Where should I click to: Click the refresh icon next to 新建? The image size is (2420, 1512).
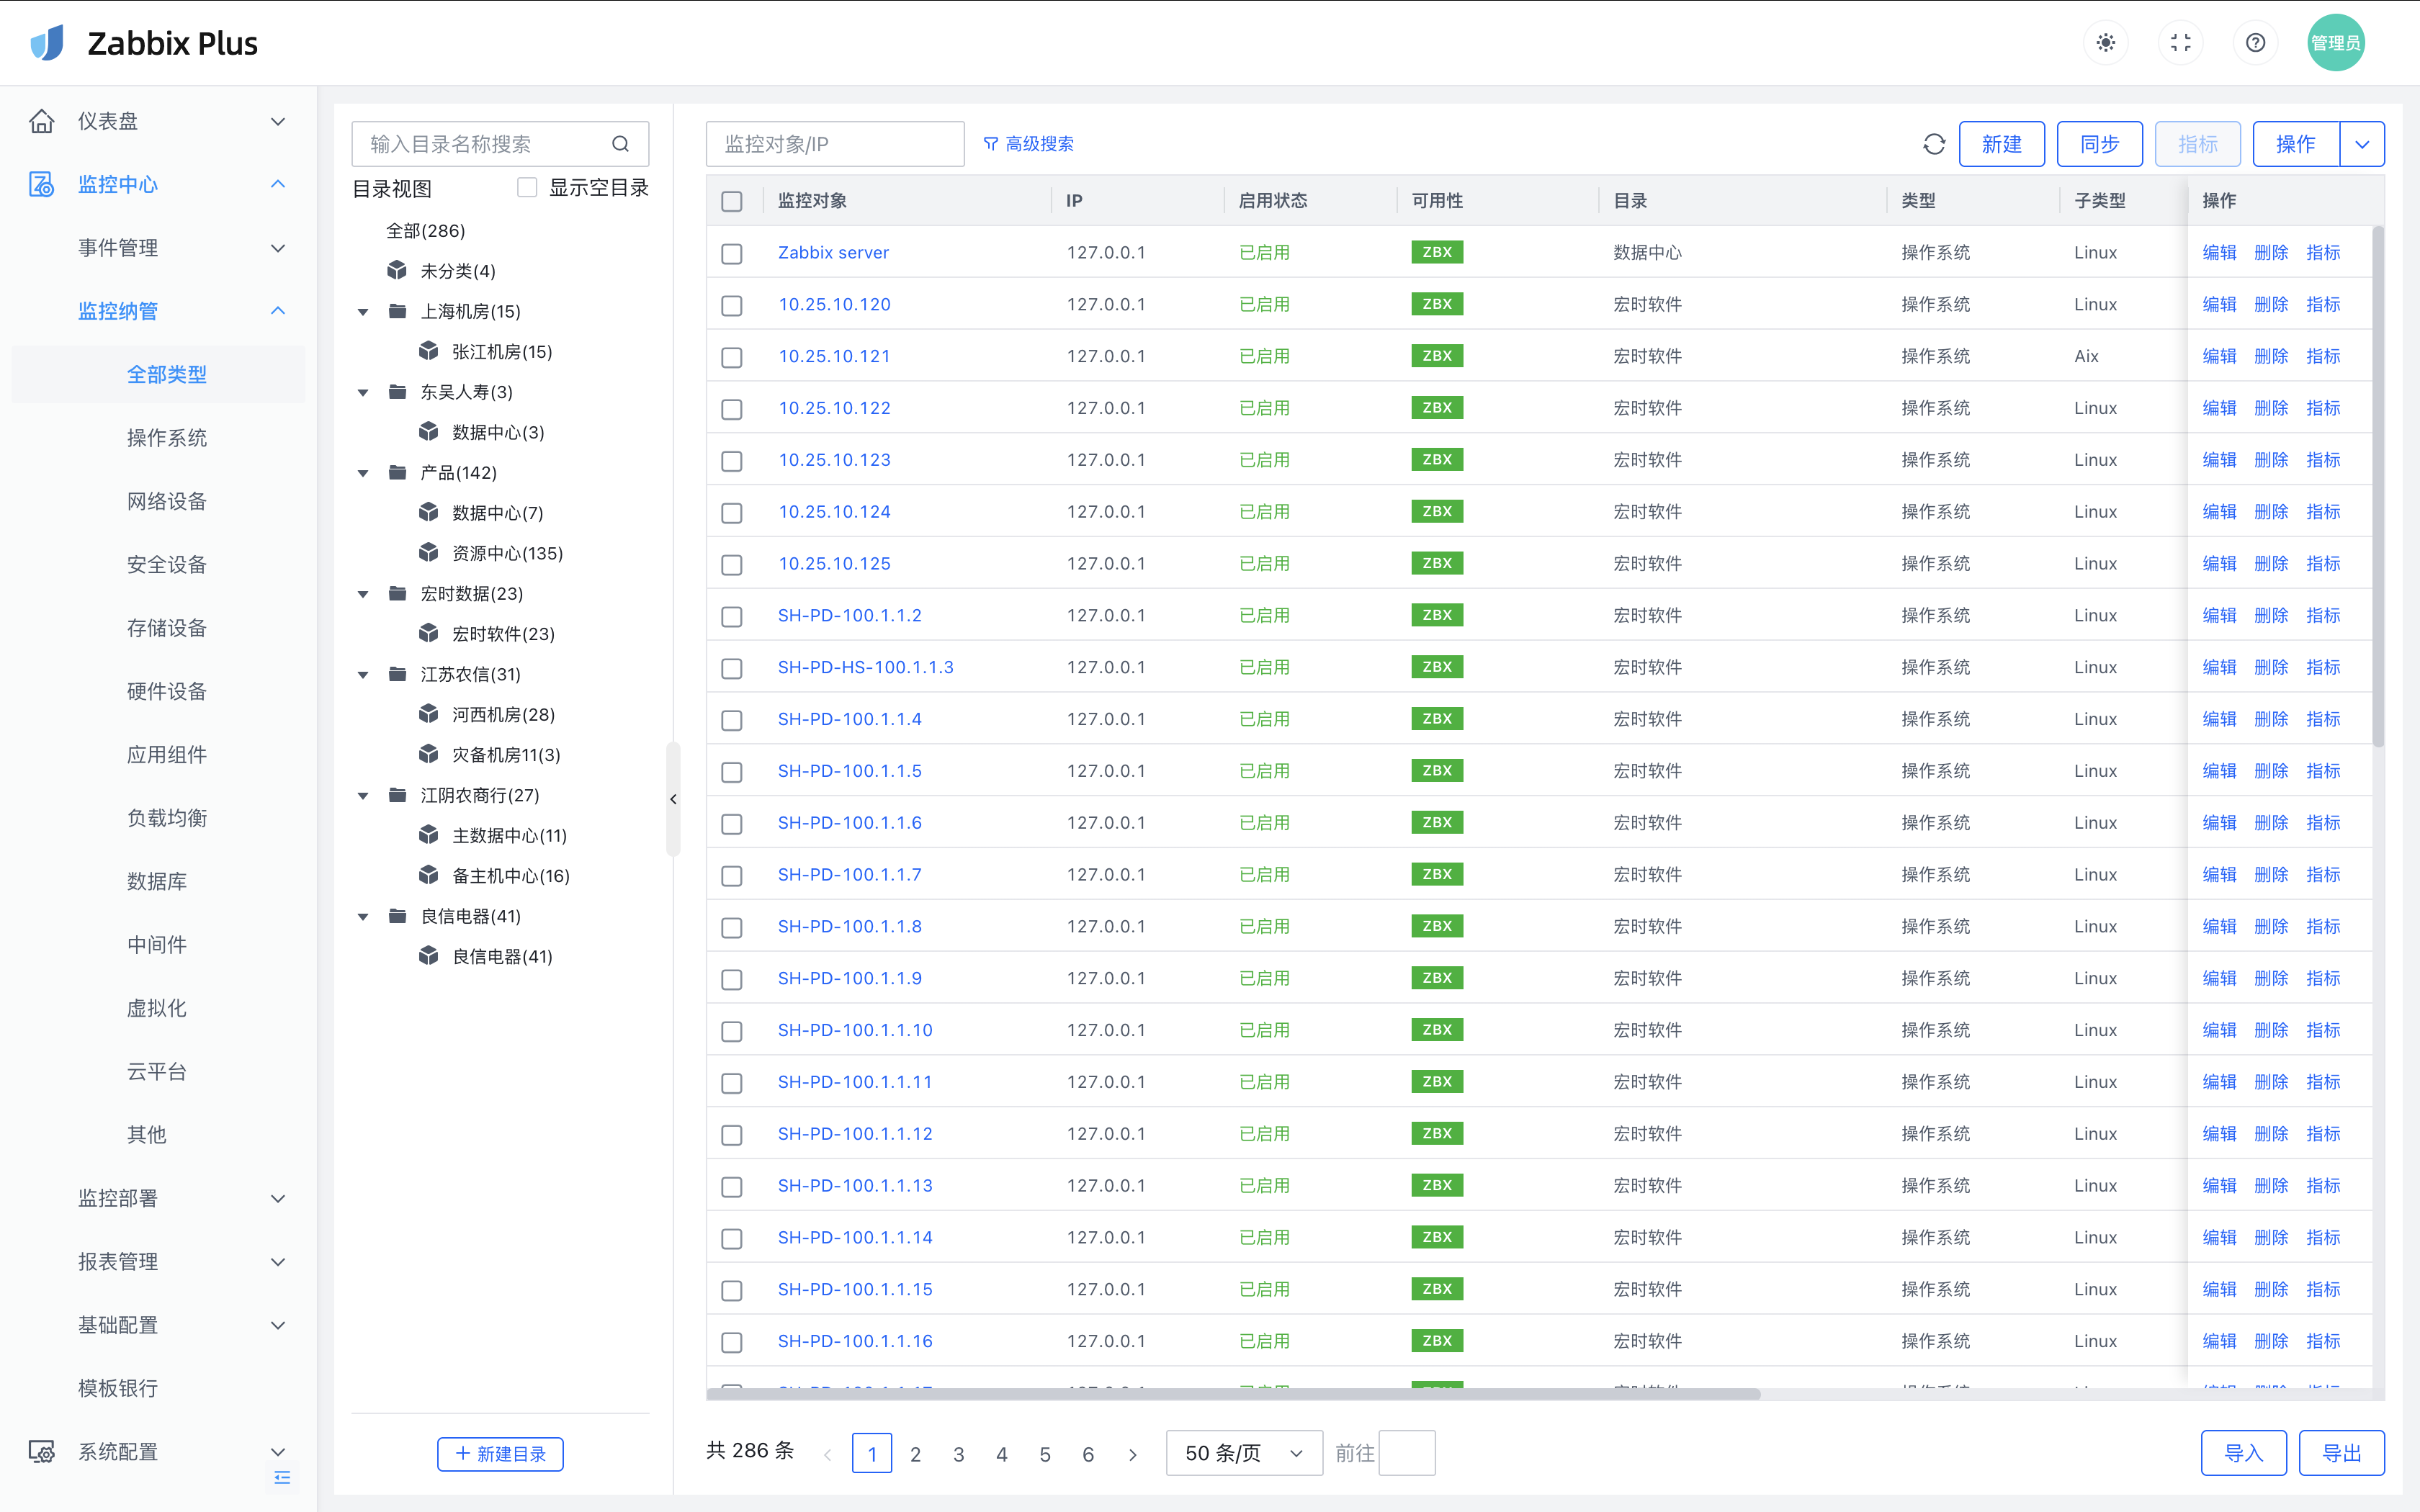(1933, 144)
